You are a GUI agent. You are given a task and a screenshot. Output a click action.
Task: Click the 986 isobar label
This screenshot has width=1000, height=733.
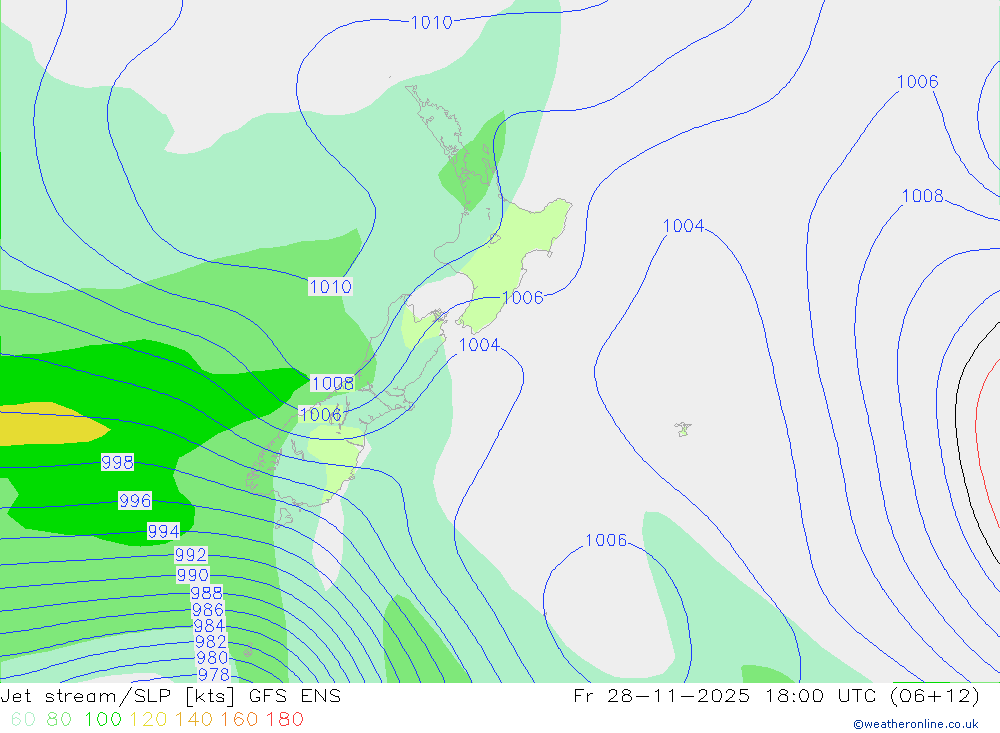coord(208,609)
